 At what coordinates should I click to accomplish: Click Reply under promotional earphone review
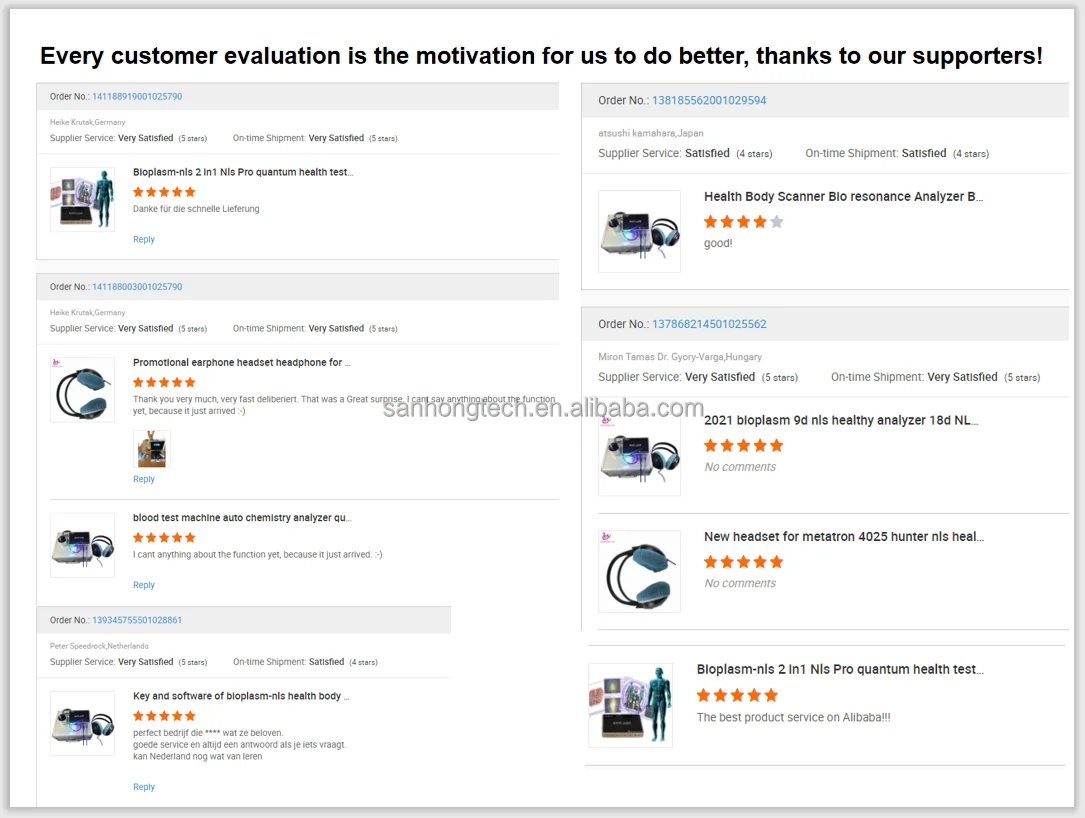tap(144, 480)
